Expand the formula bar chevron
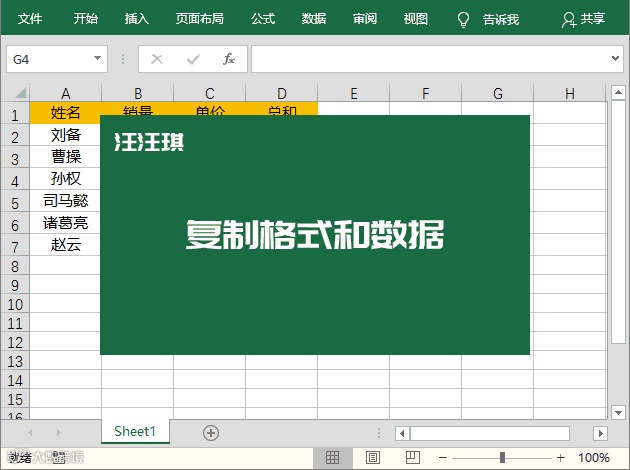Screen dimensions: 630x470 pyautogui.click(x=615, y=59)
